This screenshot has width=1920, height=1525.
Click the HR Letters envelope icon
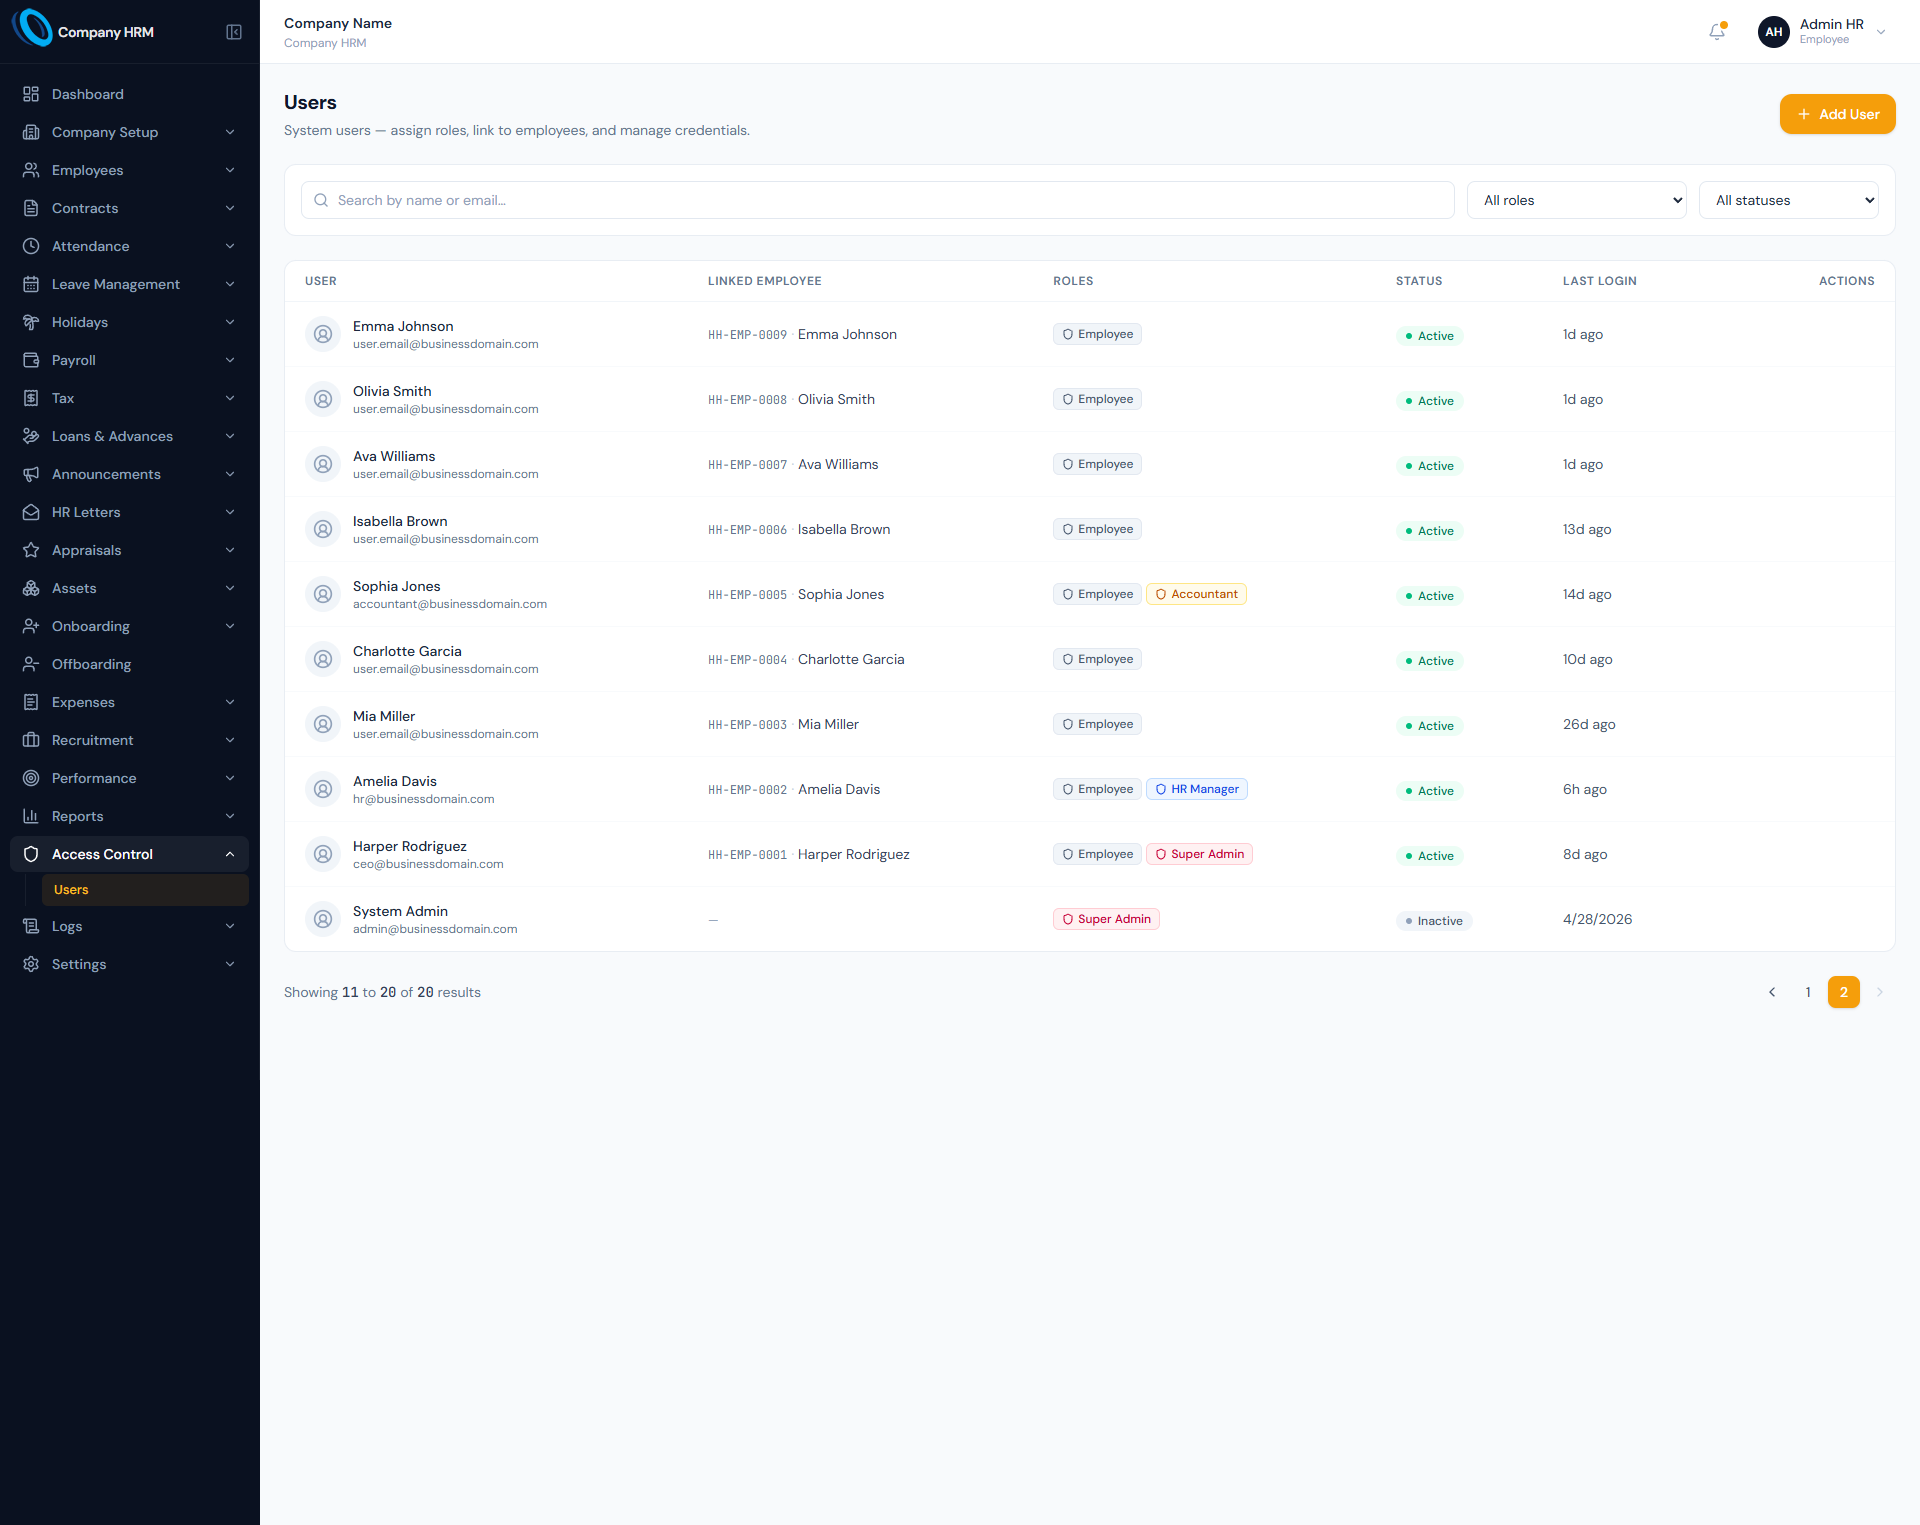tap(31, 512)
